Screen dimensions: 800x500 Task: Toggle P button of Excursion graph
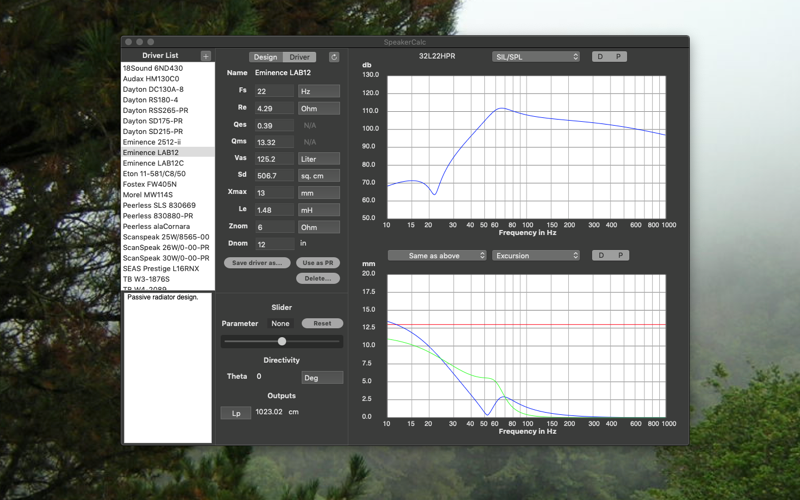[x=620, y=255]
